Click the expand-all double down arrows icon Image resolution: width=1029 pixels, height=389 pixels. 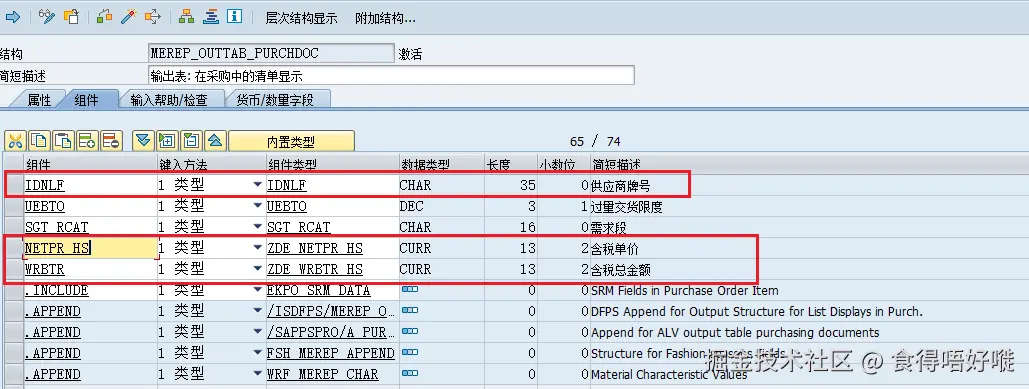[x=144, y=140]
